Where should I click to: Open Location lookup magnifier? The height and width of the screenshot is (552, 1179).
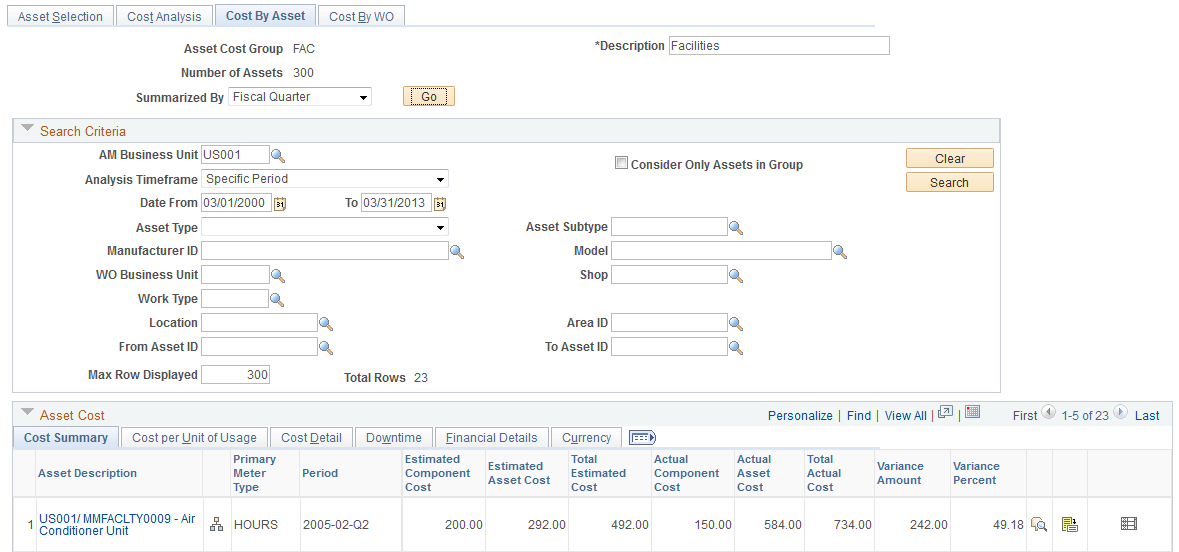pos(326,324)
